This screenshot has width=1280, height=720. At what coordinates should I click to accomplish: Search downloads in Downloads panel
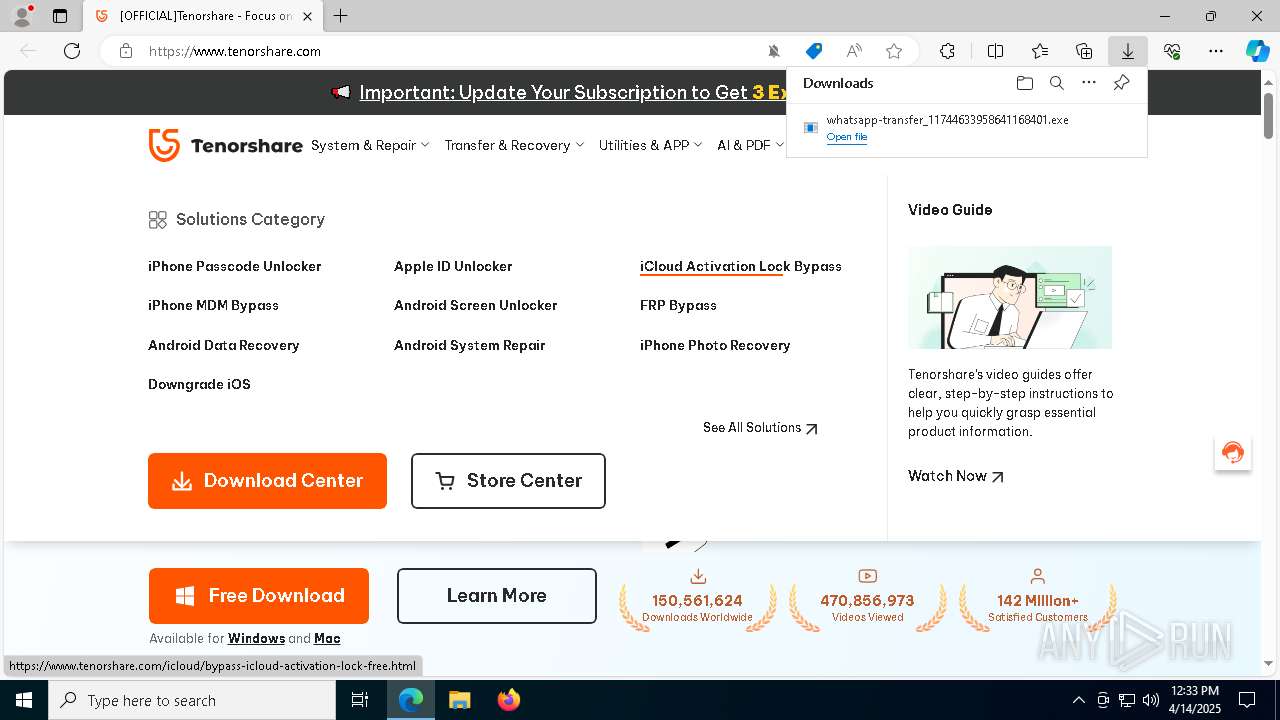pyautogui.click(x=1056, y=83)
